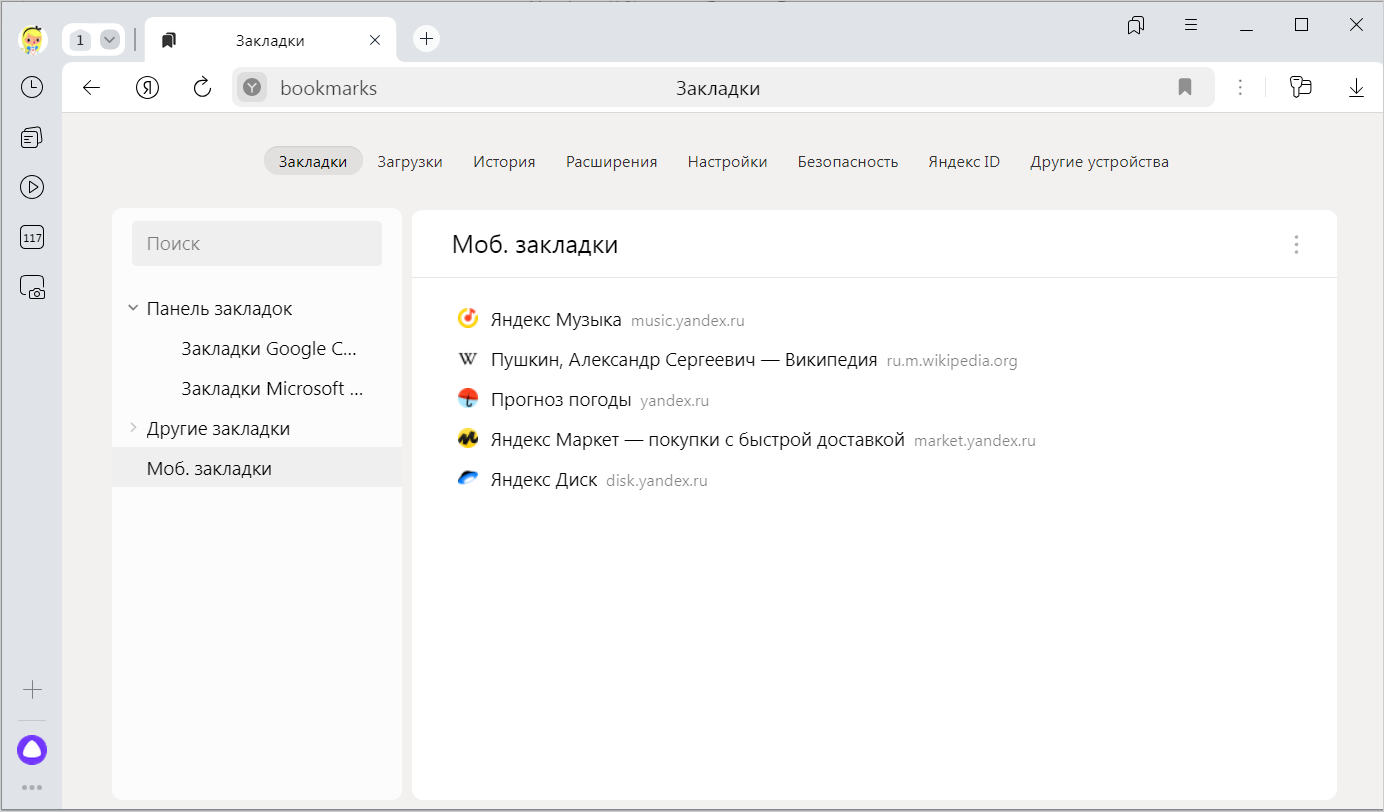The image size is (1384, 812).
Task: Switch to the Загрузки section
Action: tap(410, 161)
